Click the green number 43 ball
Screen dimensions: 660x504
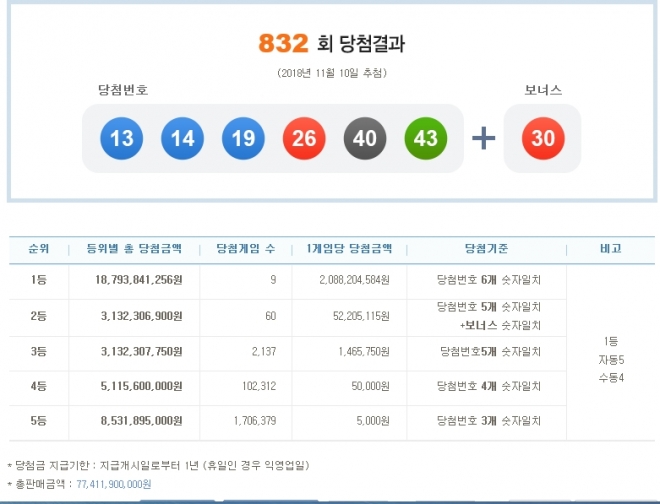click(x=426, y=138)
